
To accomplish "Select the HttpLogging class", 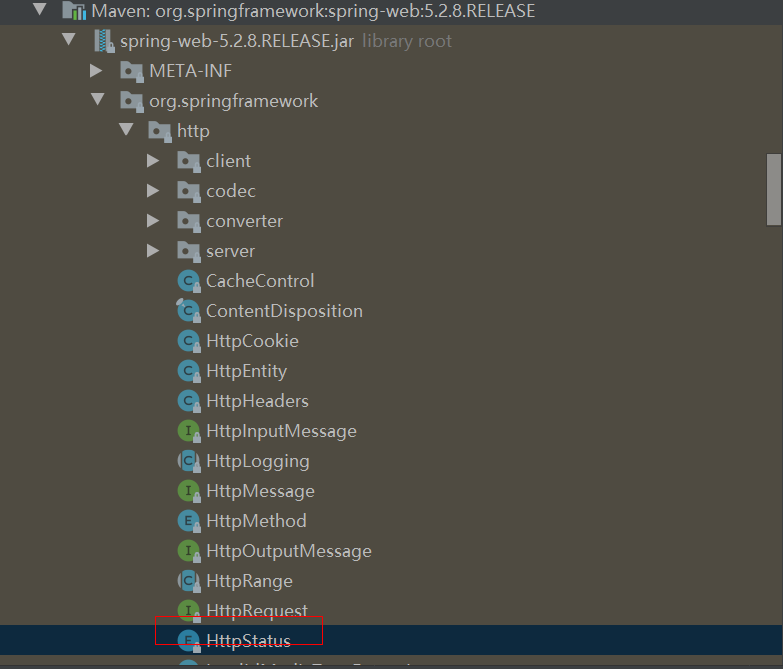I will [x=258, y=461].
